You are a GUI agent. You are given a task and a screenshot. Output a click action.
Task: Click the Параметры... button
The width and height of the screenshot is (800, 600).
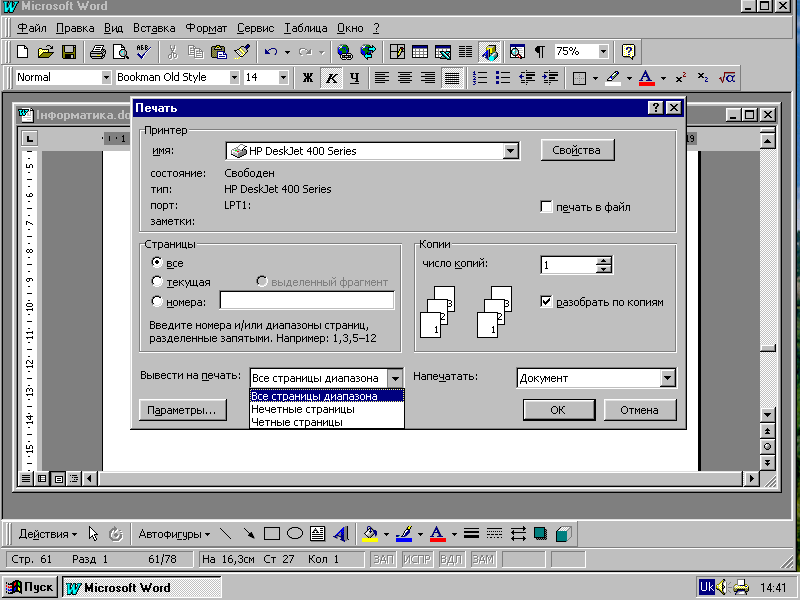pyautogui.click(x=183, y=410)
